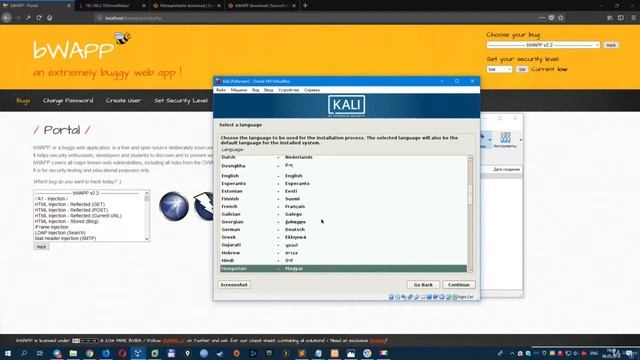Open a new browser tab
This screenshot has height=360, width=640.
coord(305,6)
